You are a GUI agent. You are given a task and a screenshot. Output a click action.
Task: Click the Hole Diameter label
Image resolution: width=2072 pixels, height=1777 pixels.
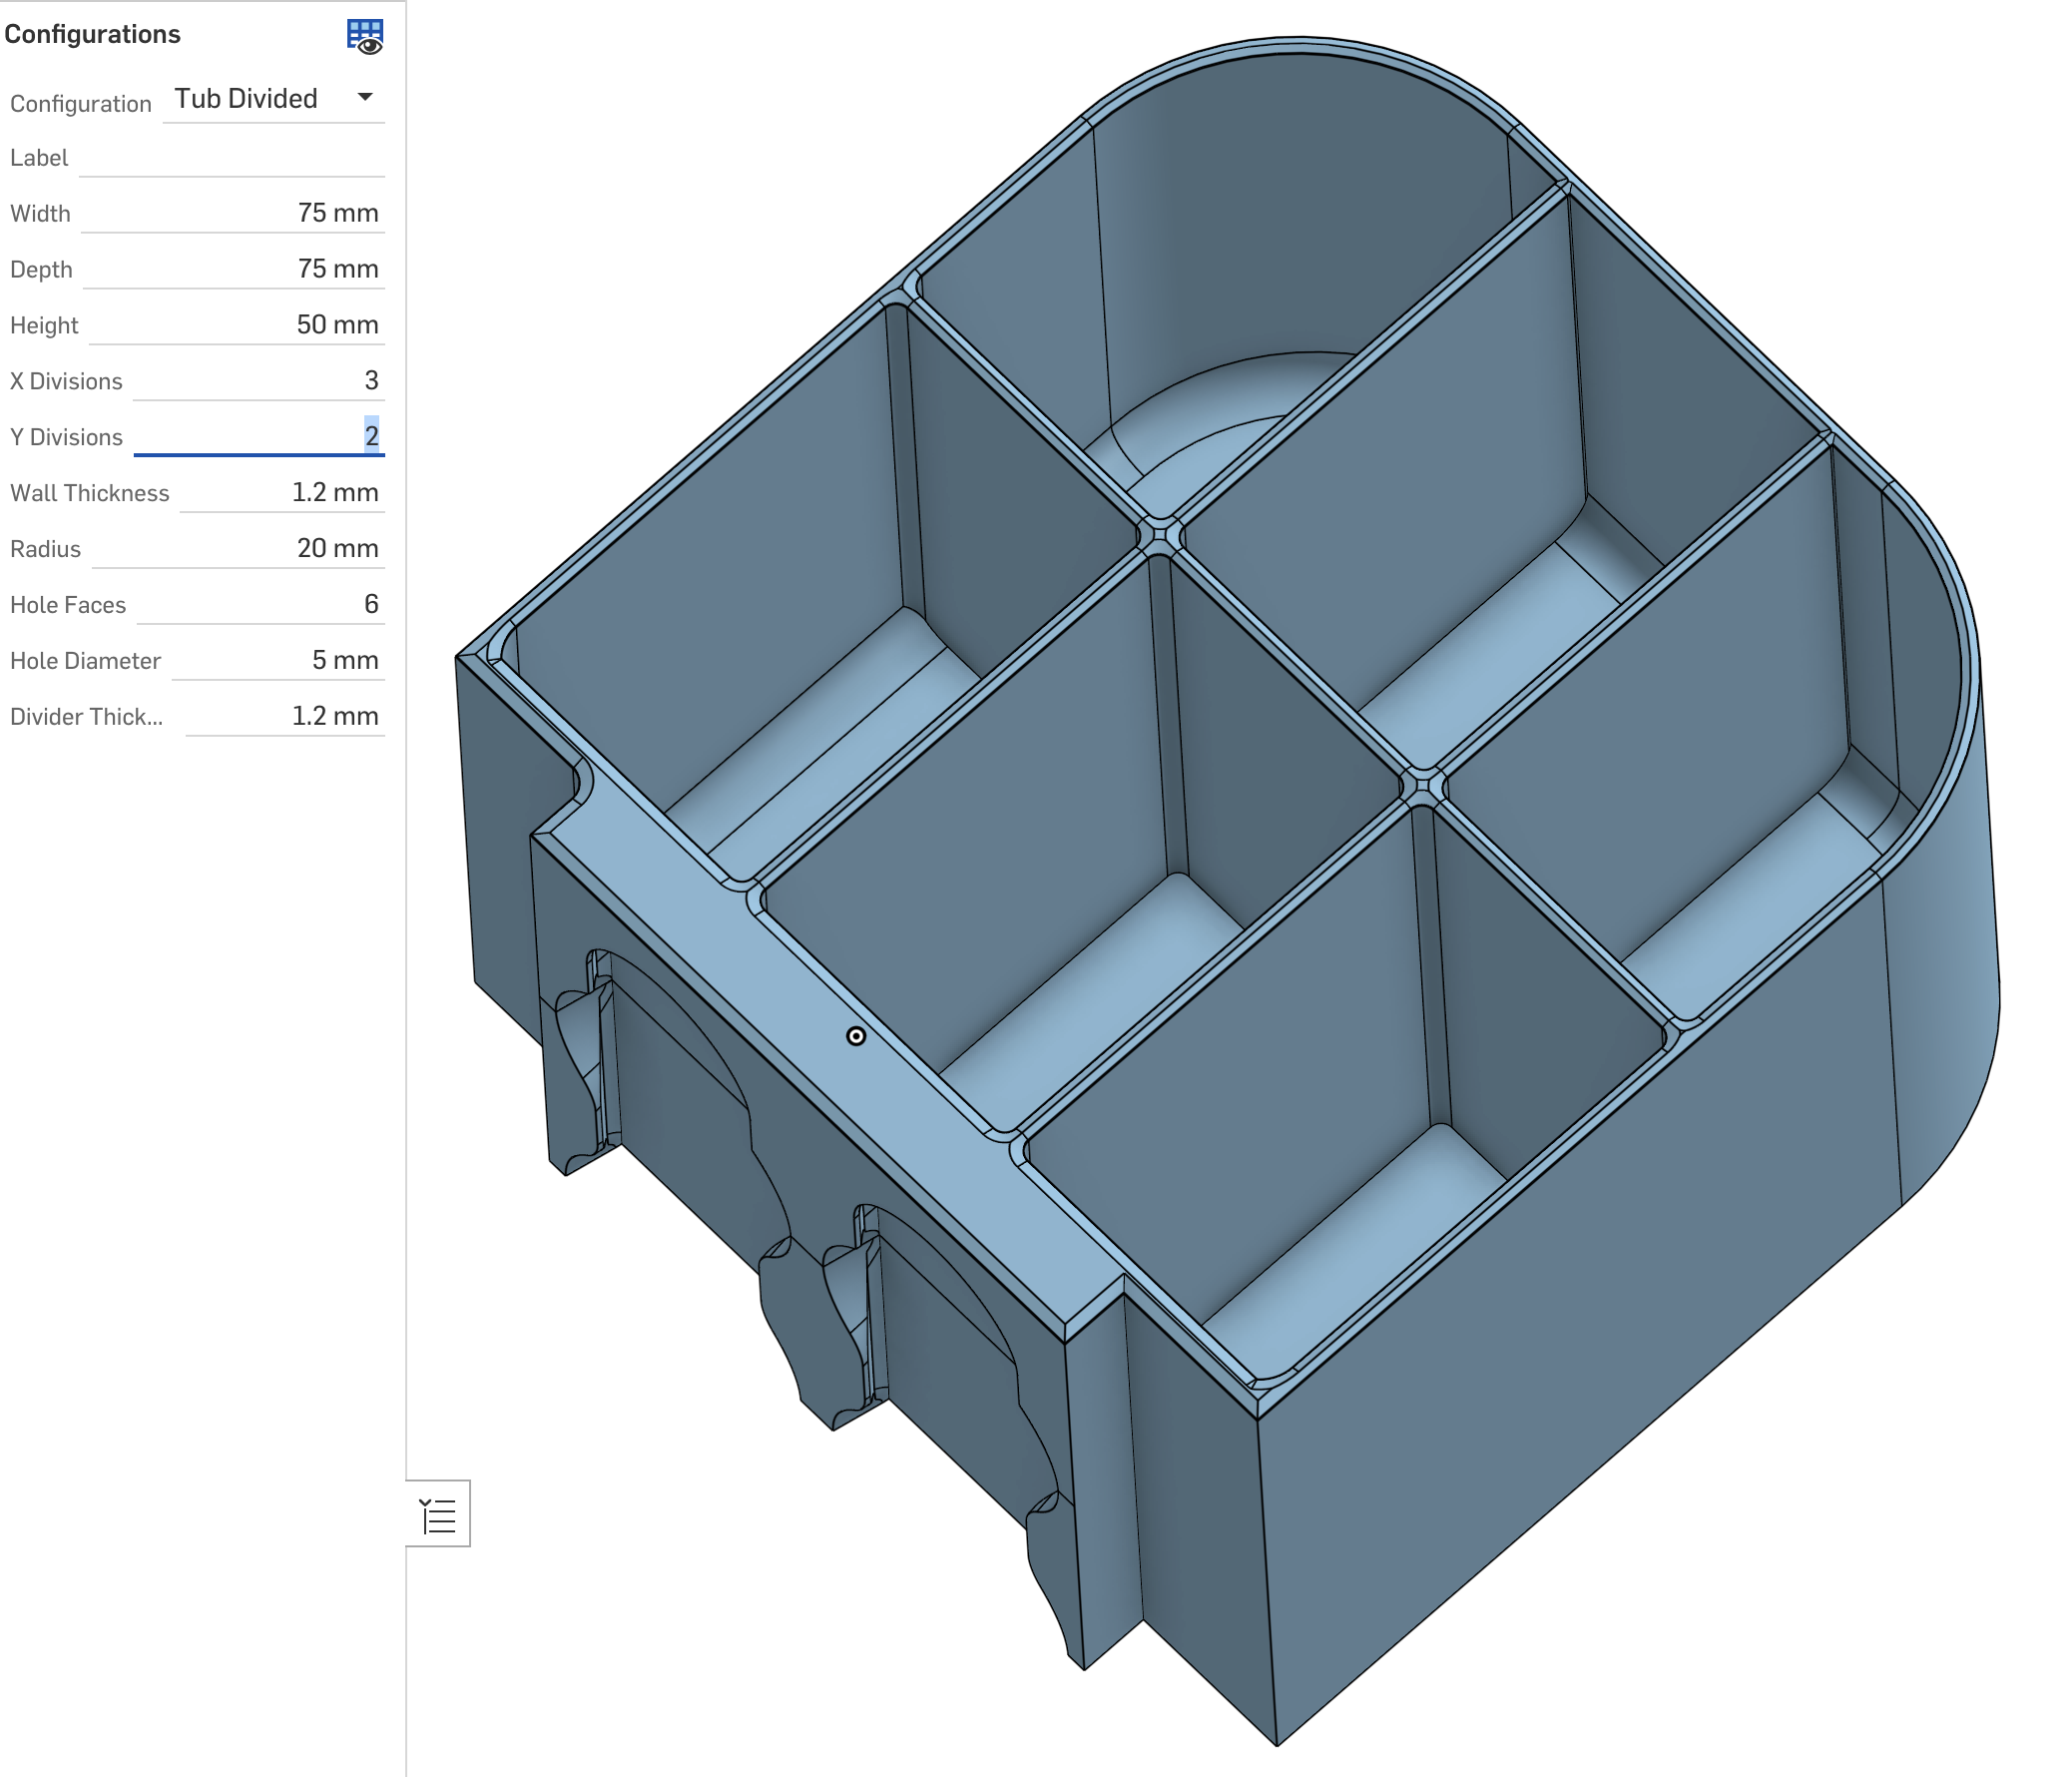tap(86, 661)
